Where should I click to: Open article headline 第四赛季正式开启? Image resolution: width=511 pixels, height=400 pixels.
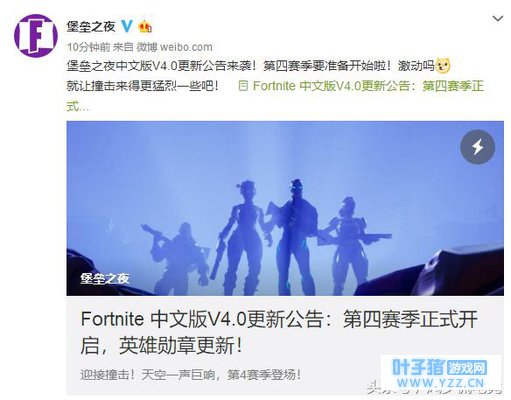(x=410, y=319)
